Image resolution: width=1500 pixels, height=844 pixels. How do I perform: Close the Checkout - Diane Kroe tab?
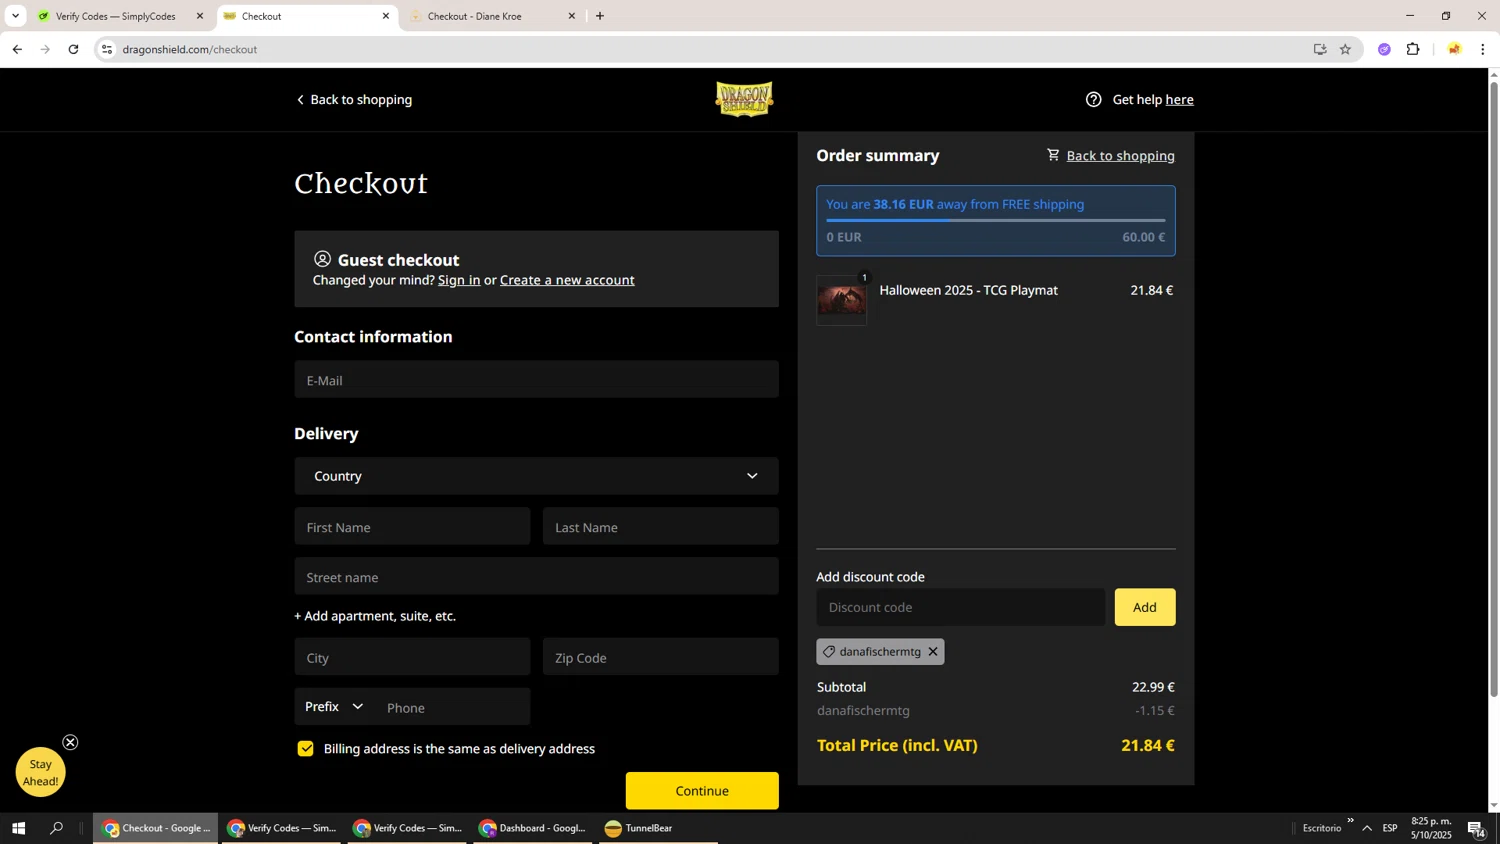(572, 16)
